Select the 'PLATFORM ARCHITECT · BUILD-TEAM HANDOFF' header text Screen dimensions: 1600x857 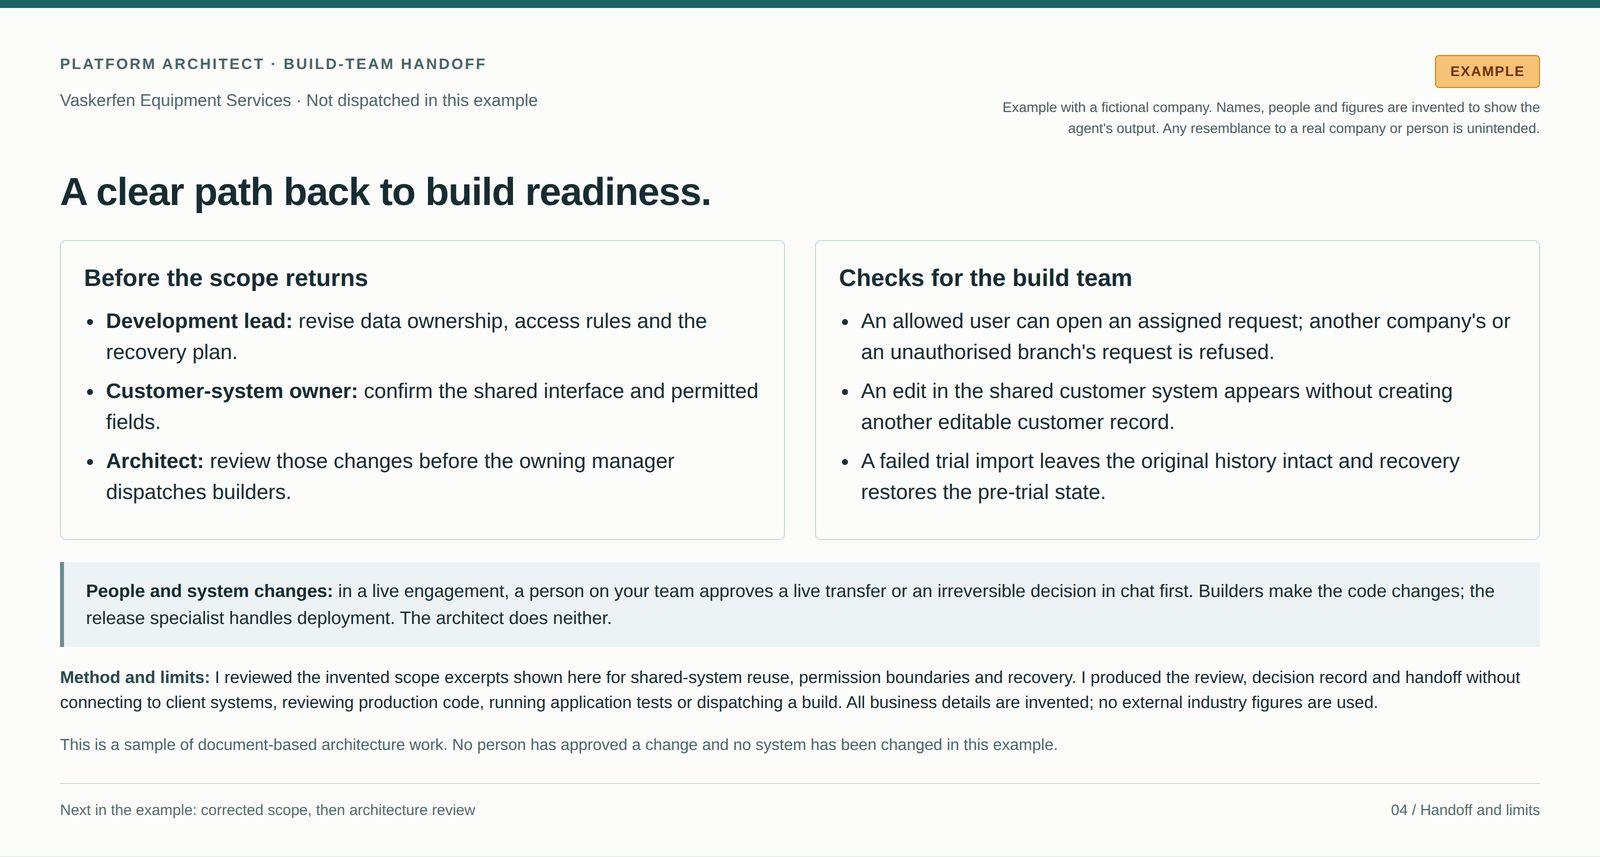click(x=273, y=64)
